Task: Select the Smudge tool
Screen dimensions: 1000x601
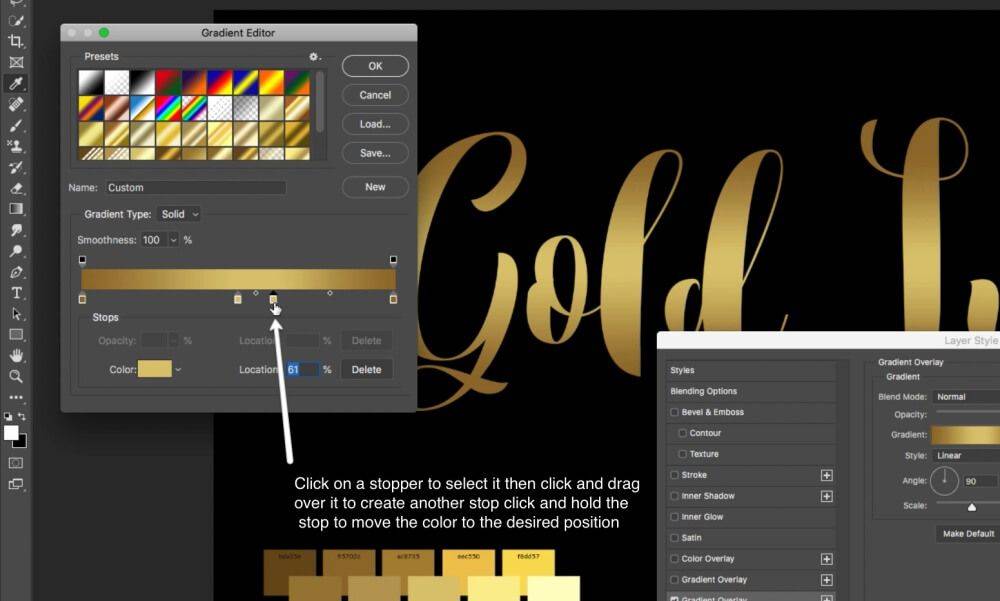Action: [16, 230]
